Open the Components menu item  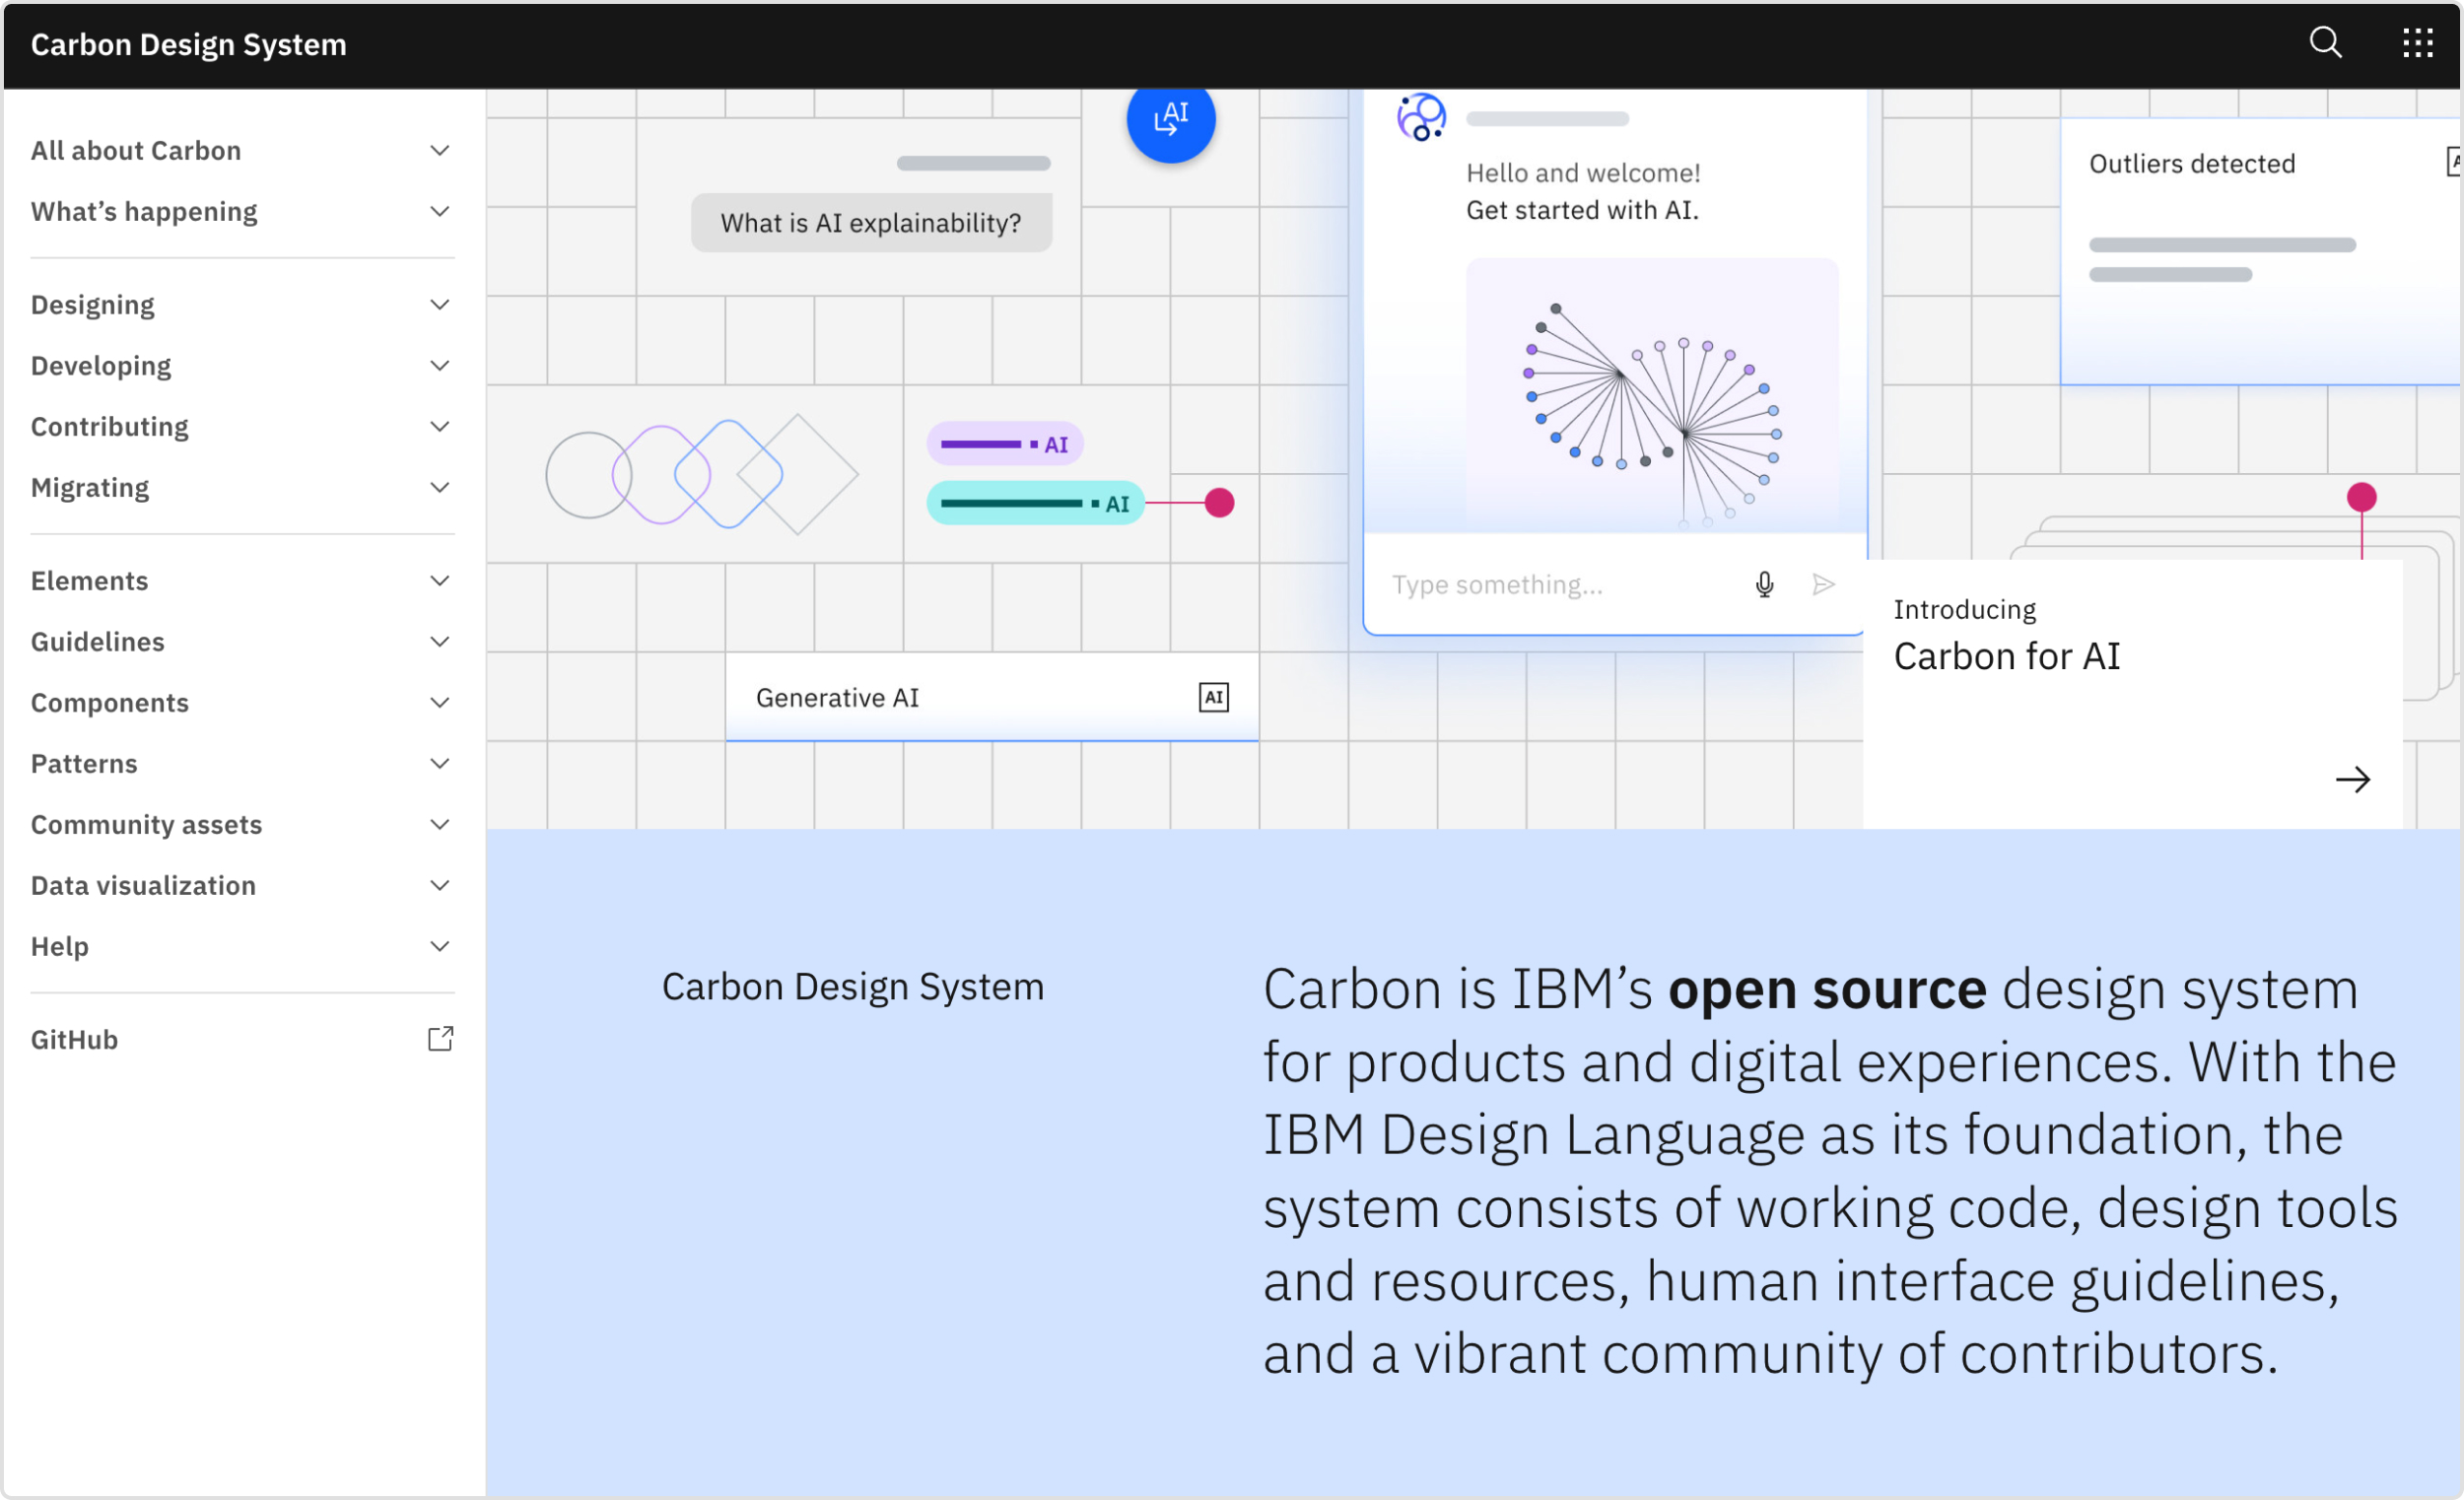pos(242,703)
